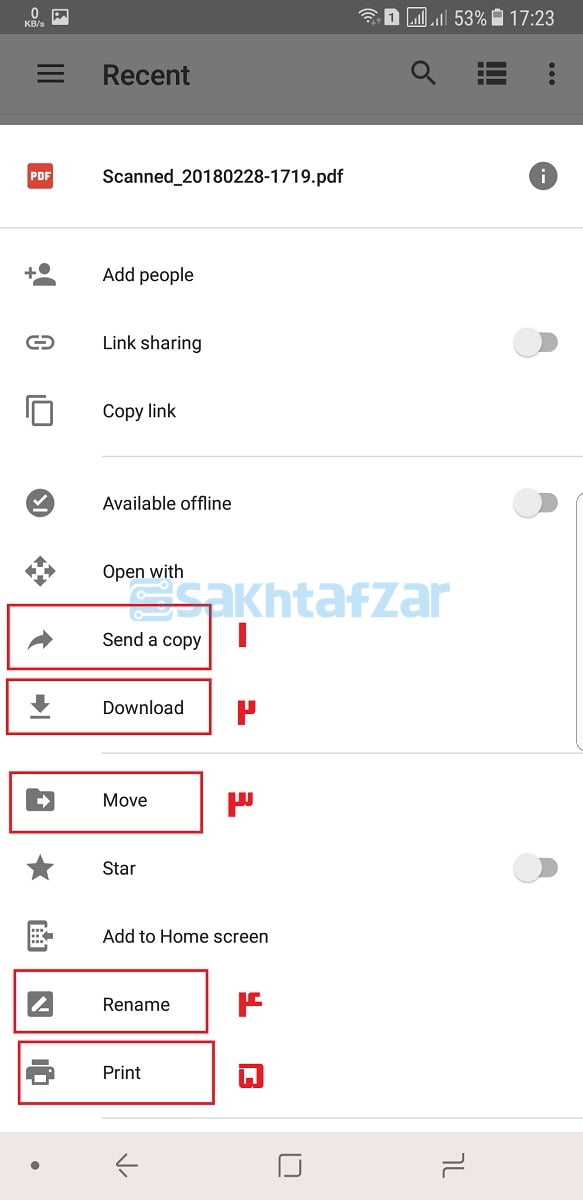Screen dimensions: 583x1200
Task: Tap Add to Home screen
Action: [x=186, y=936]
